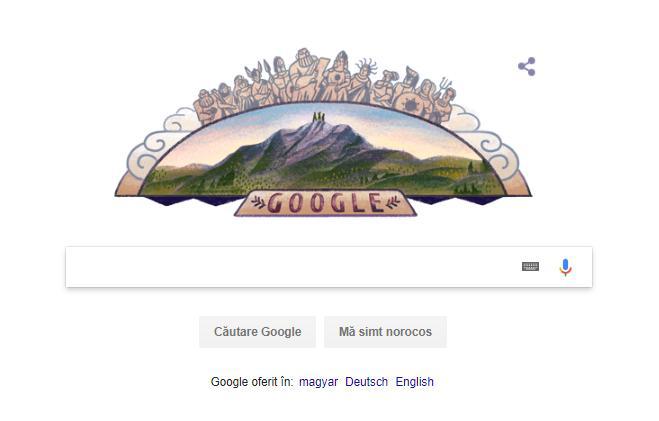Open the on-screen keyboard icon
659x421 pixels.
530,266
